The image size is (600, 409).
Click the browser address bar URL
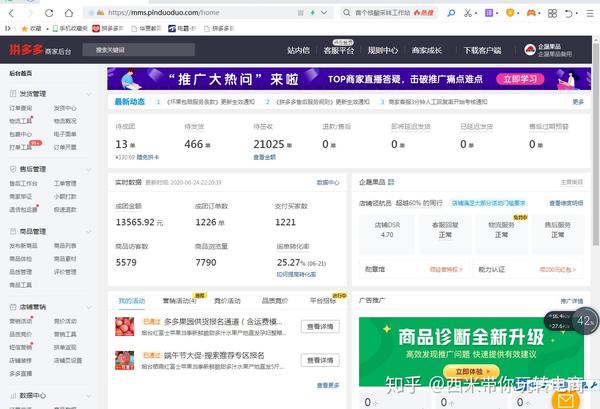pyautogui.click(x=164, y=13)
